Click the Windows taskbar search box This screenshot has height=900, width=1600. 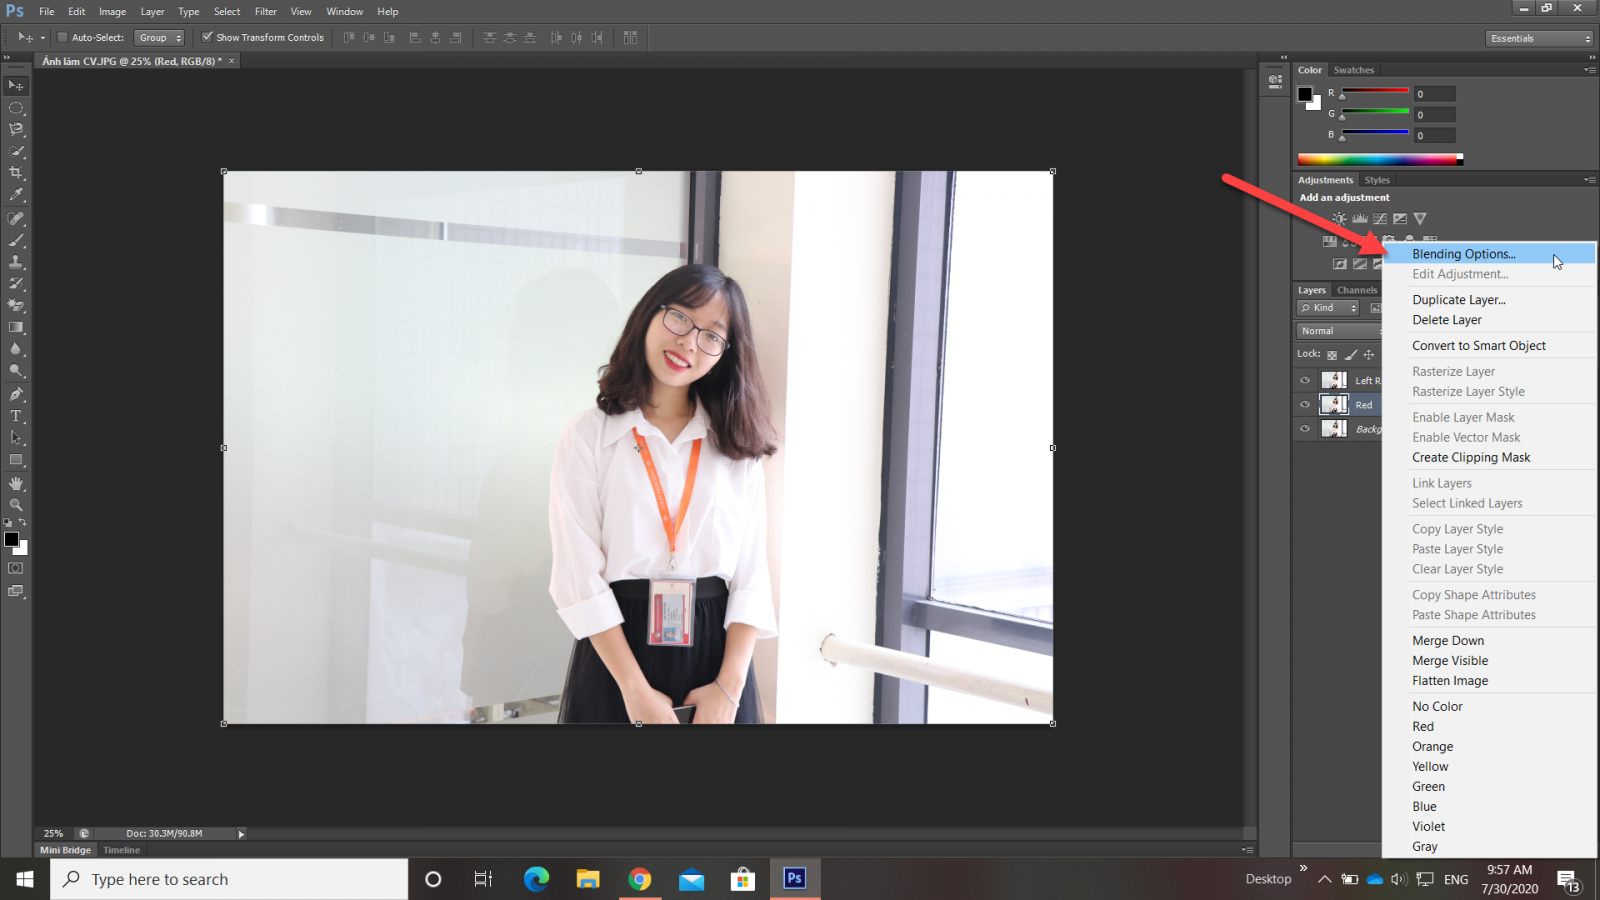tap(230, 879)
